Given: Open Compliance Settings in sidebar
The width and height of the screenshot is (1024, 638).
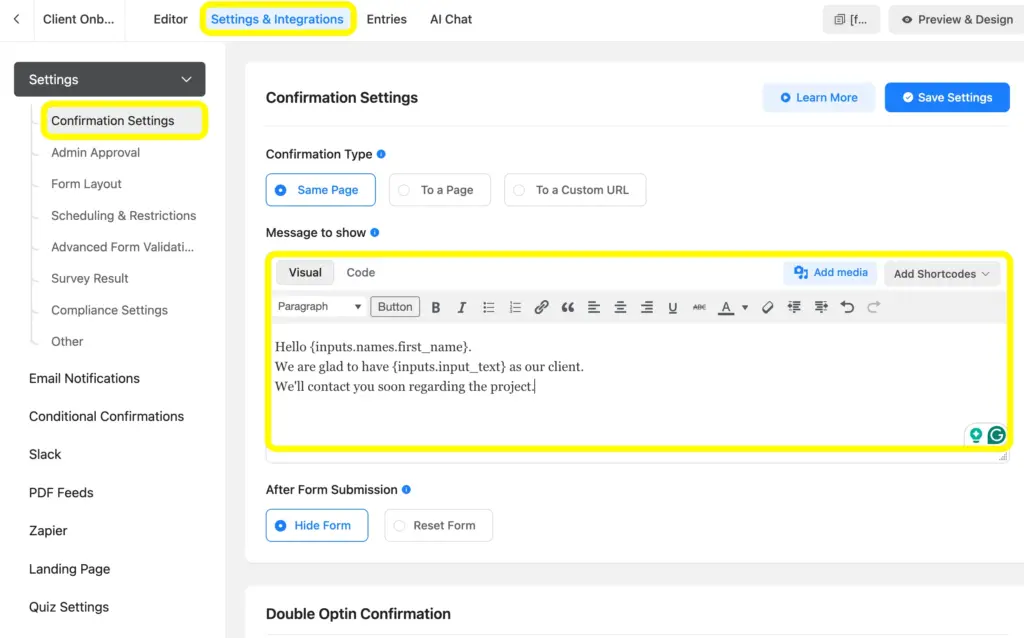Looking at the screenshot, I should point(109,310).
